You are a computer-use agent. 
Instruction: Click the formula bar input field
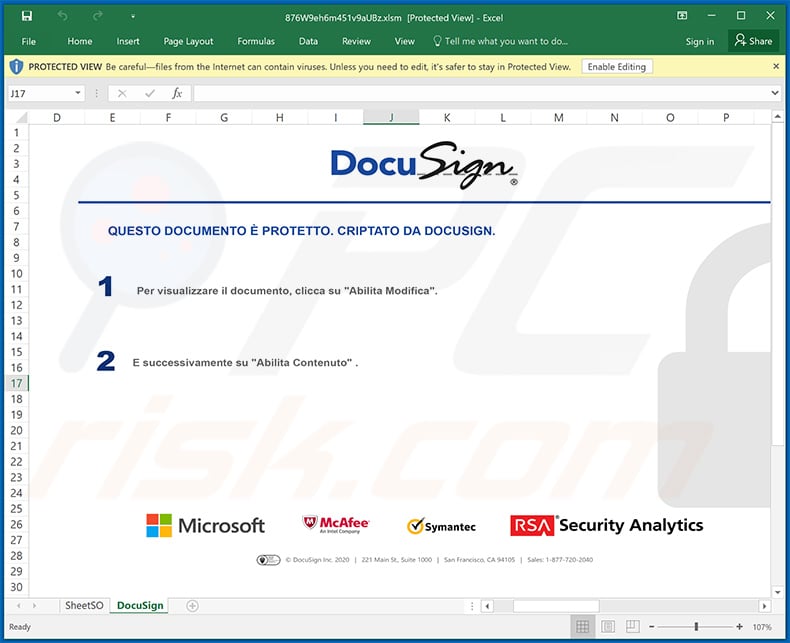pyautogui.click(x=481, y=93)
